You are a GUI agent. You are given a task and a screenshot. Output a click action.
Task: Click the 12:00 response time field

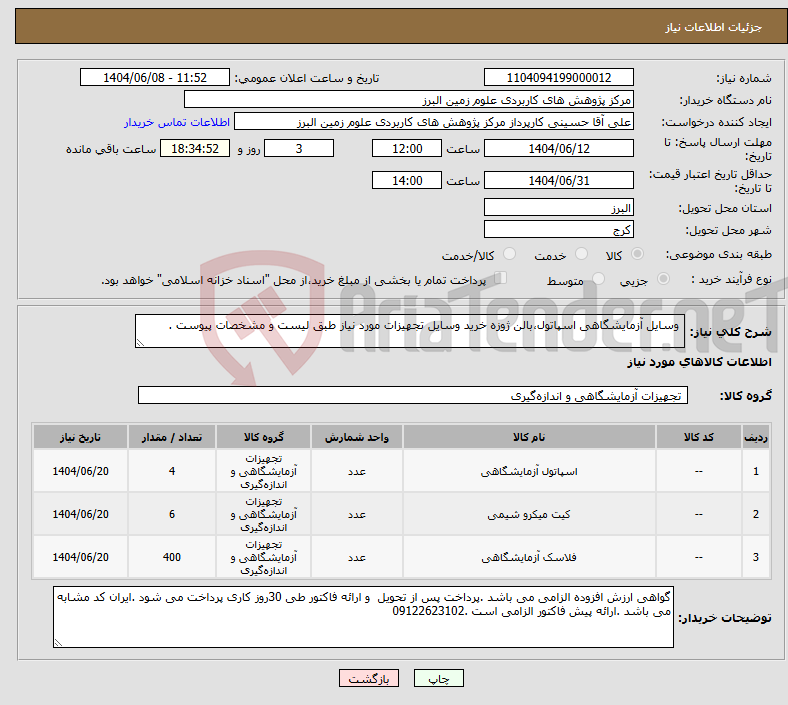pyautogui.click(x=406, y=148)
